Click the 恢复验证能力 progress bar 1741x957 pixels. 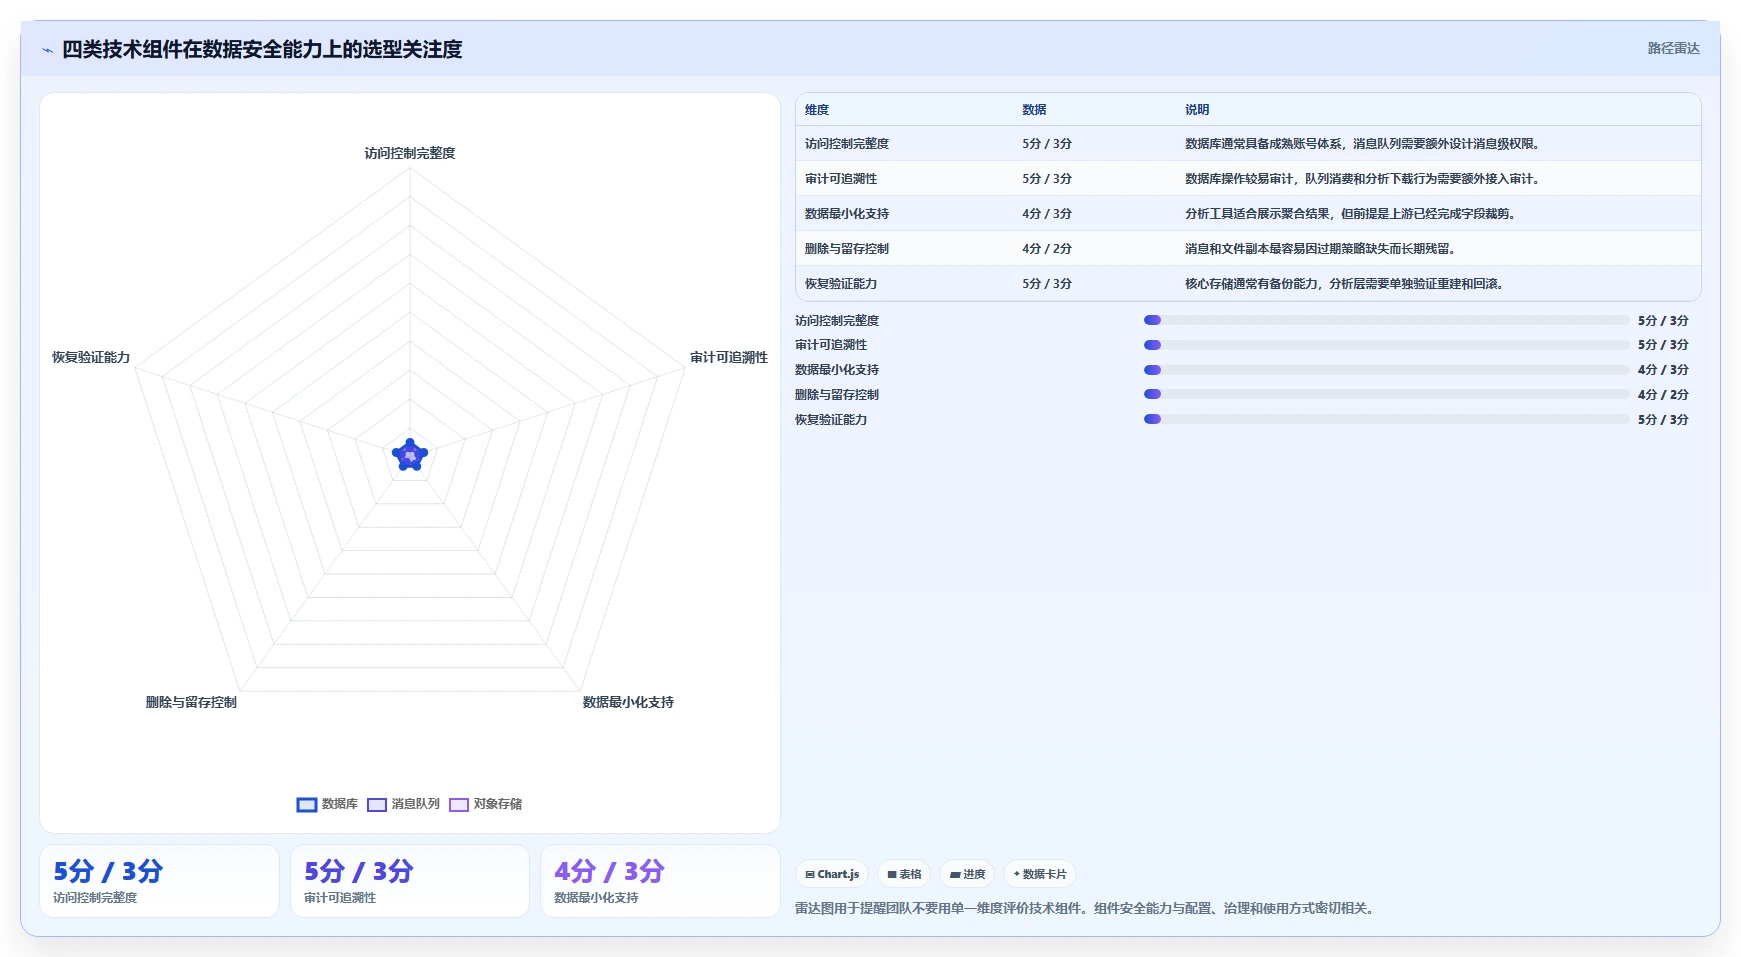1386,419
